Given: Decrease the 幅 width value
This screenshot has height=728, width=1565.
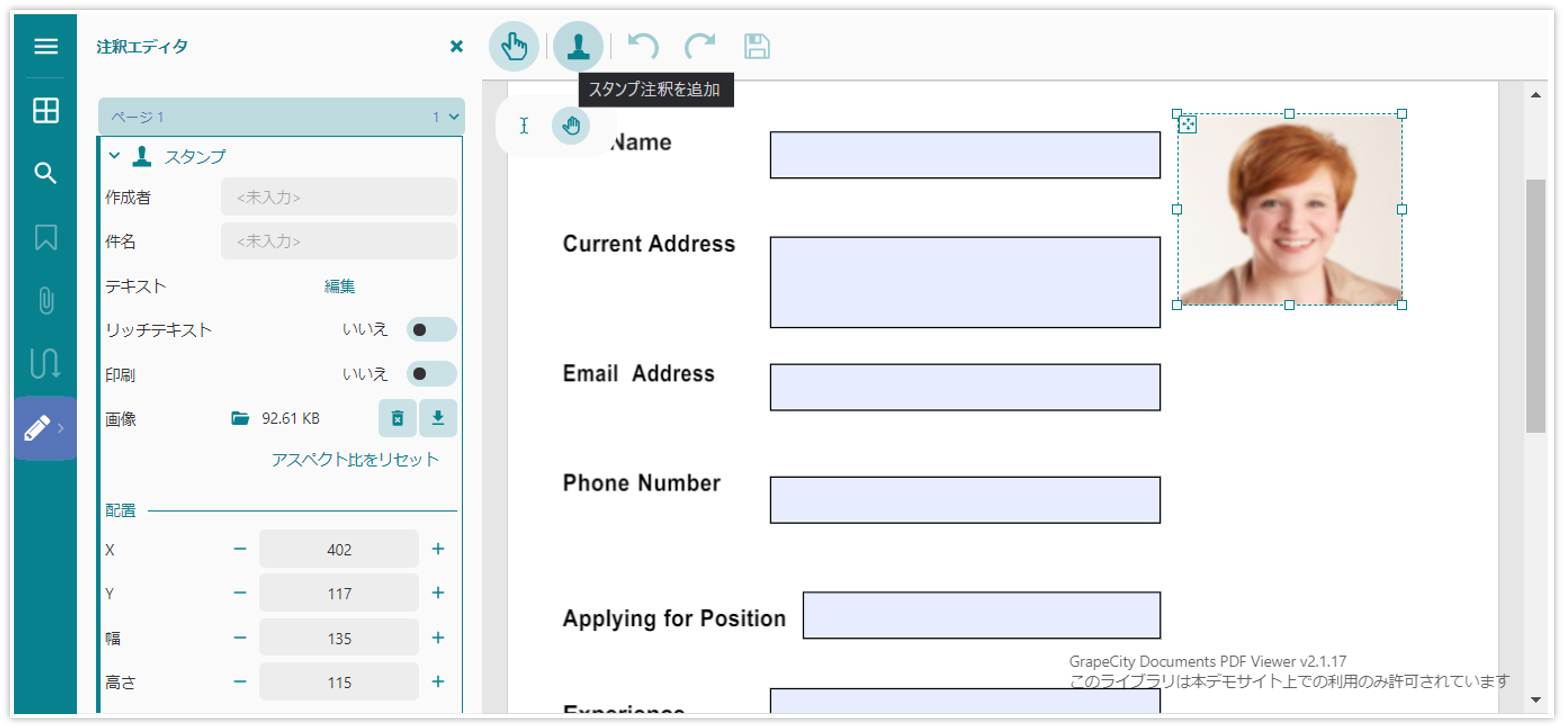Looking at the screenshot, I should (x=240, y=638).
